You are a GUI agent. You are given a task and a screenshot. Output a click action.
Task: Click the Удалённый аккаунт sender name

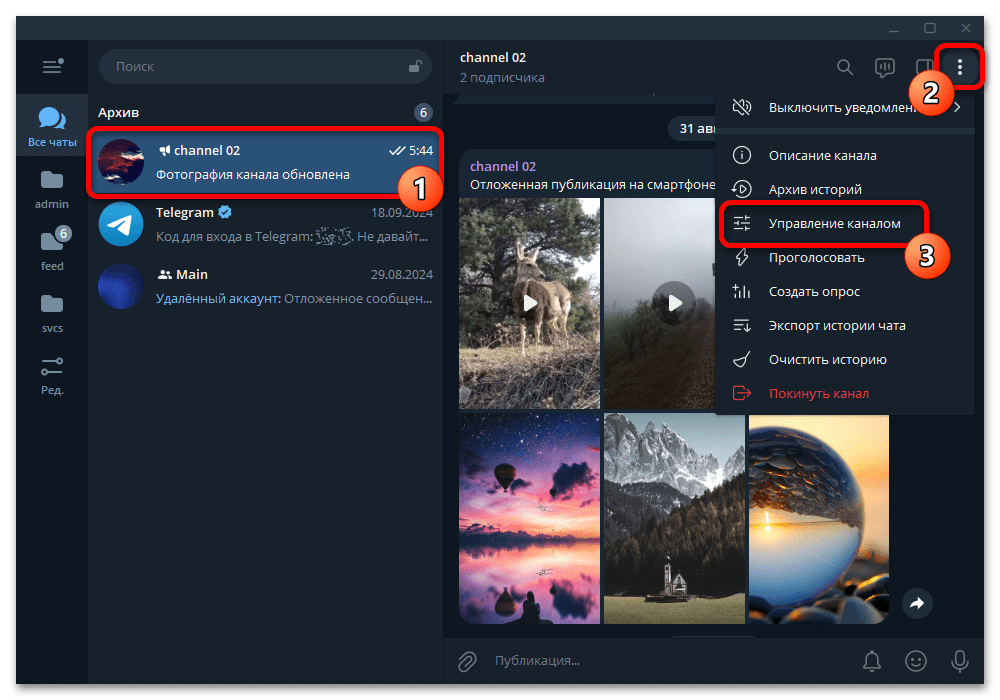pos(218,298)
